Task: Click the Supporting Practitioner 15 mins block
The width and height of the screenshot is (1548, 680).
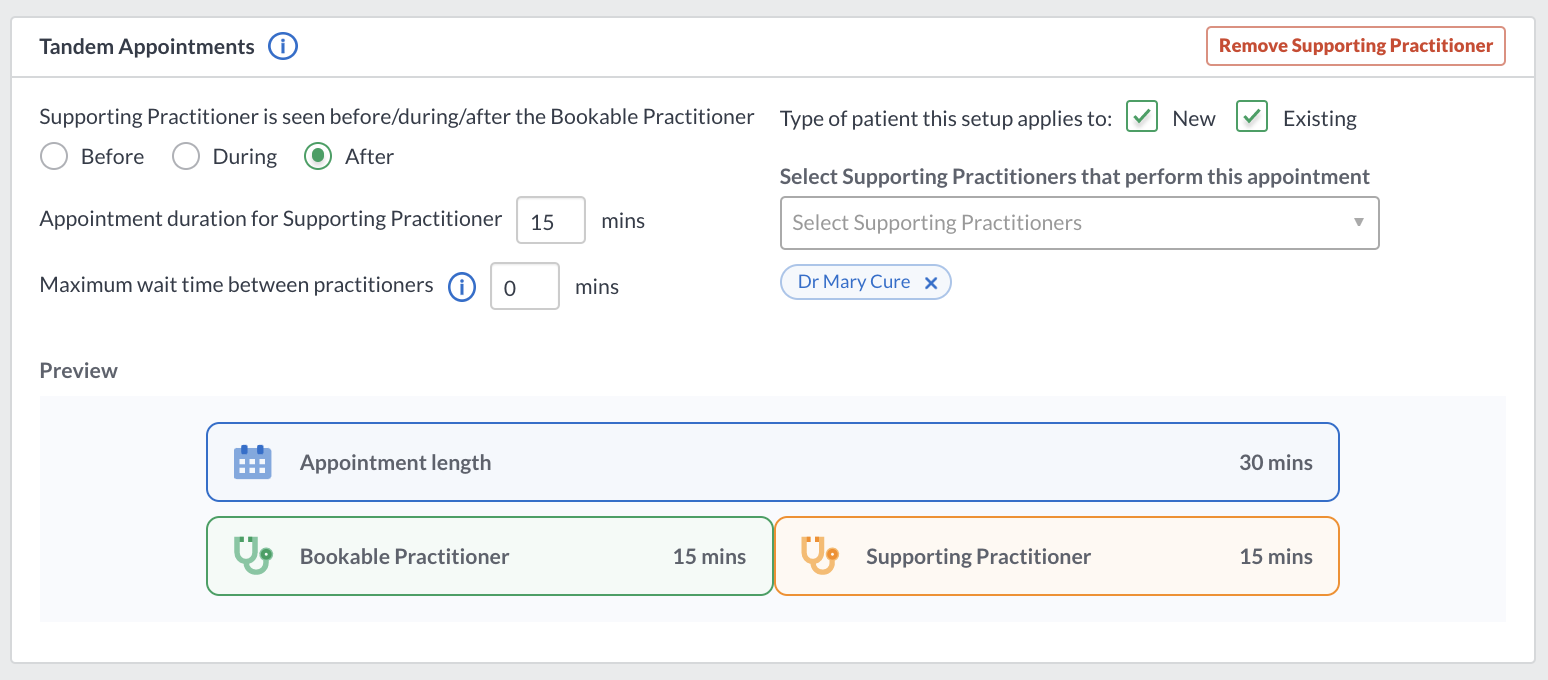Action: point(1057,556)
